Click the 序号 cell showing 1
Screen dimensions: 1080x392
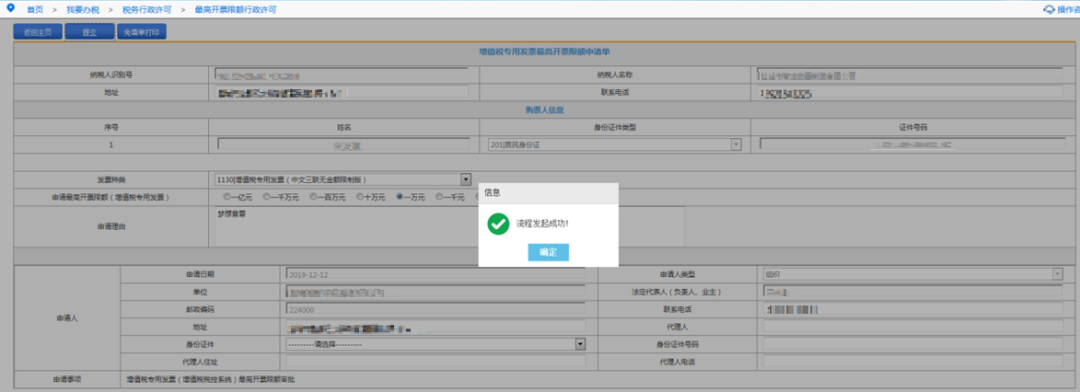click(x=110, y=145)
